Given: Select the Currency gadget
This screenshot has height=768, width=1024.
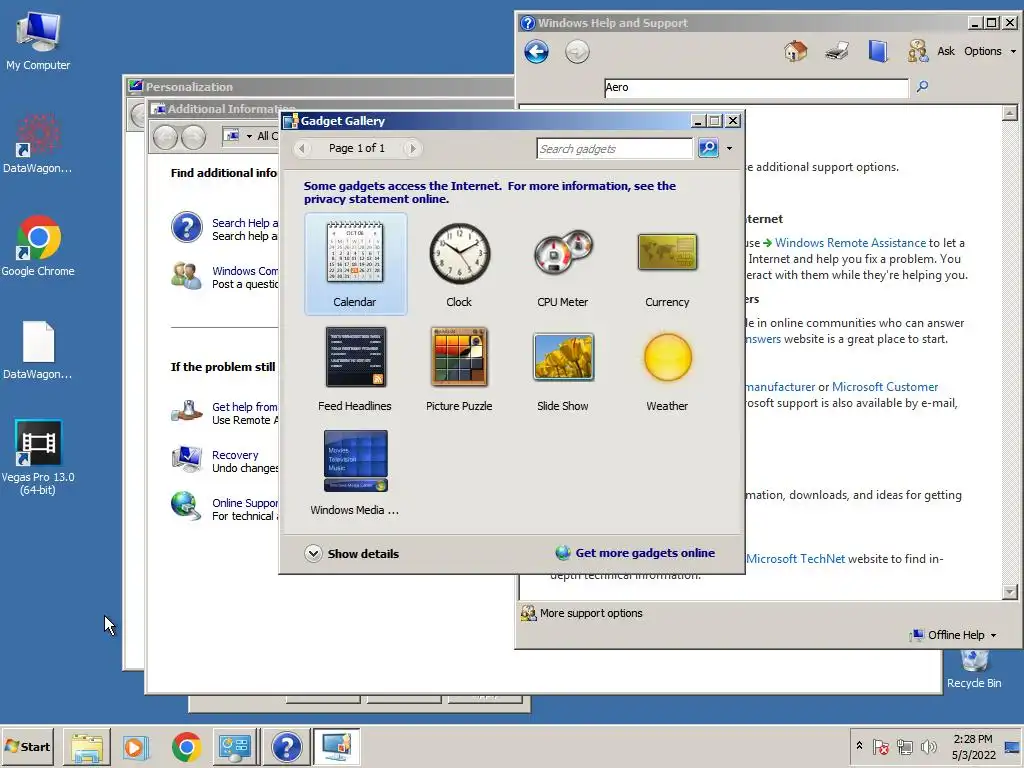Looking at the screenshot, I should point(667,264).
